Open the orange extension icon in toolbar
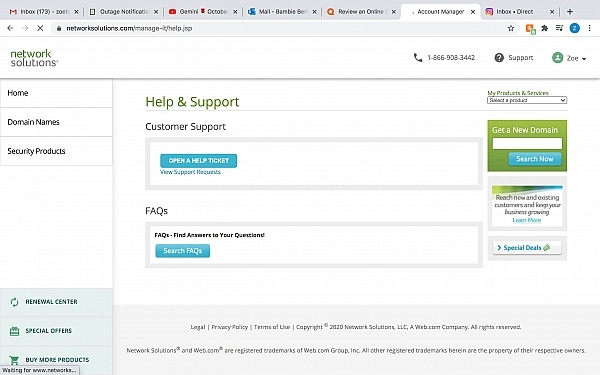 [x=530, y=28]
